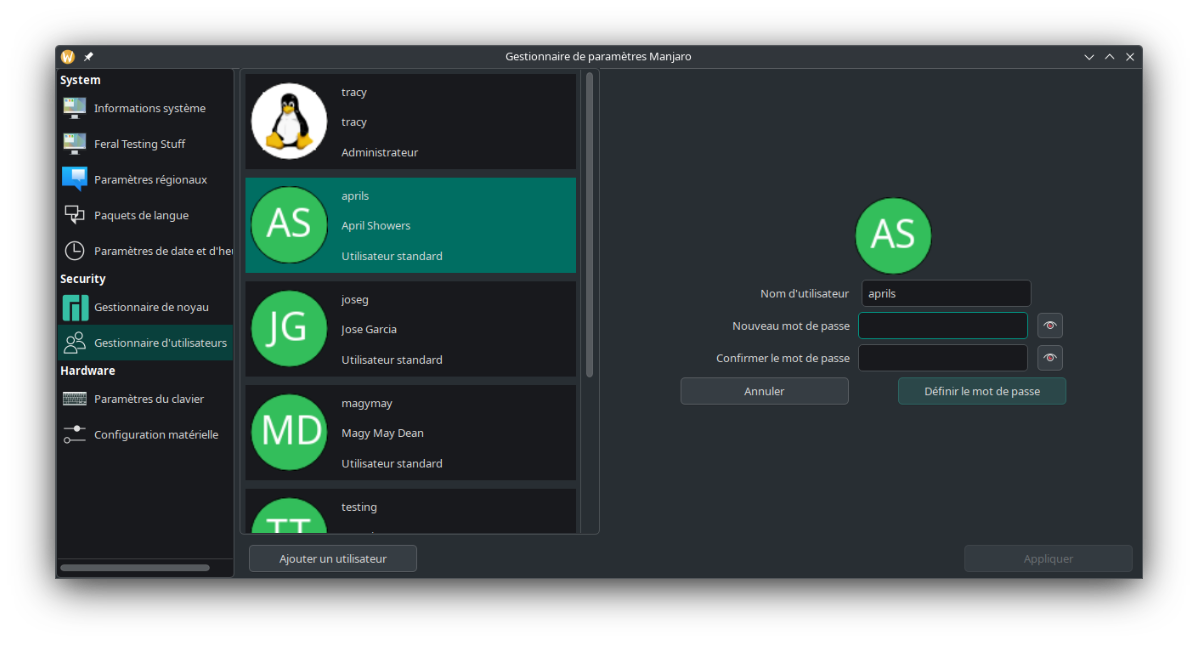This screenshot has height=645, width=1199.
Task: Open Informations système icon in sidebar
Action: tap(74, 109)
